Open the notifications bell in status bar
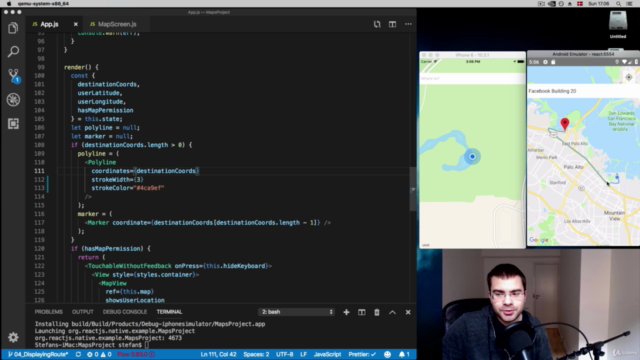Screen dimensions: 640x360 click(x=404, y=354)
